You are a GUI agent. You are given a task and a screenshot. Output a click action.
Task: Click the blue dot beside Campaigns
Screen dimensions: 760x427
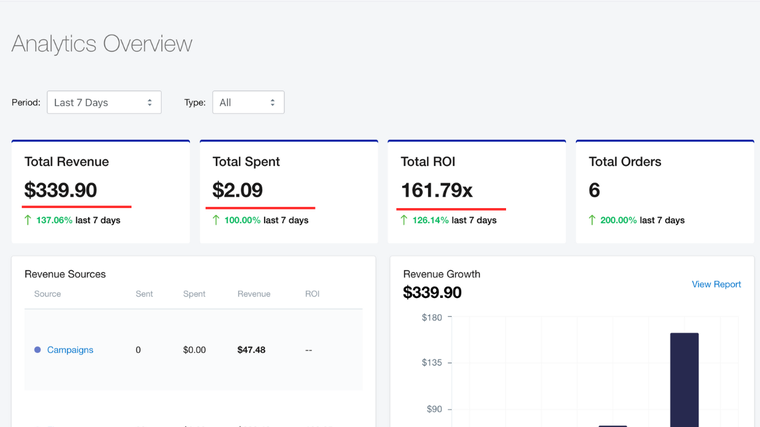coord(37,349)
